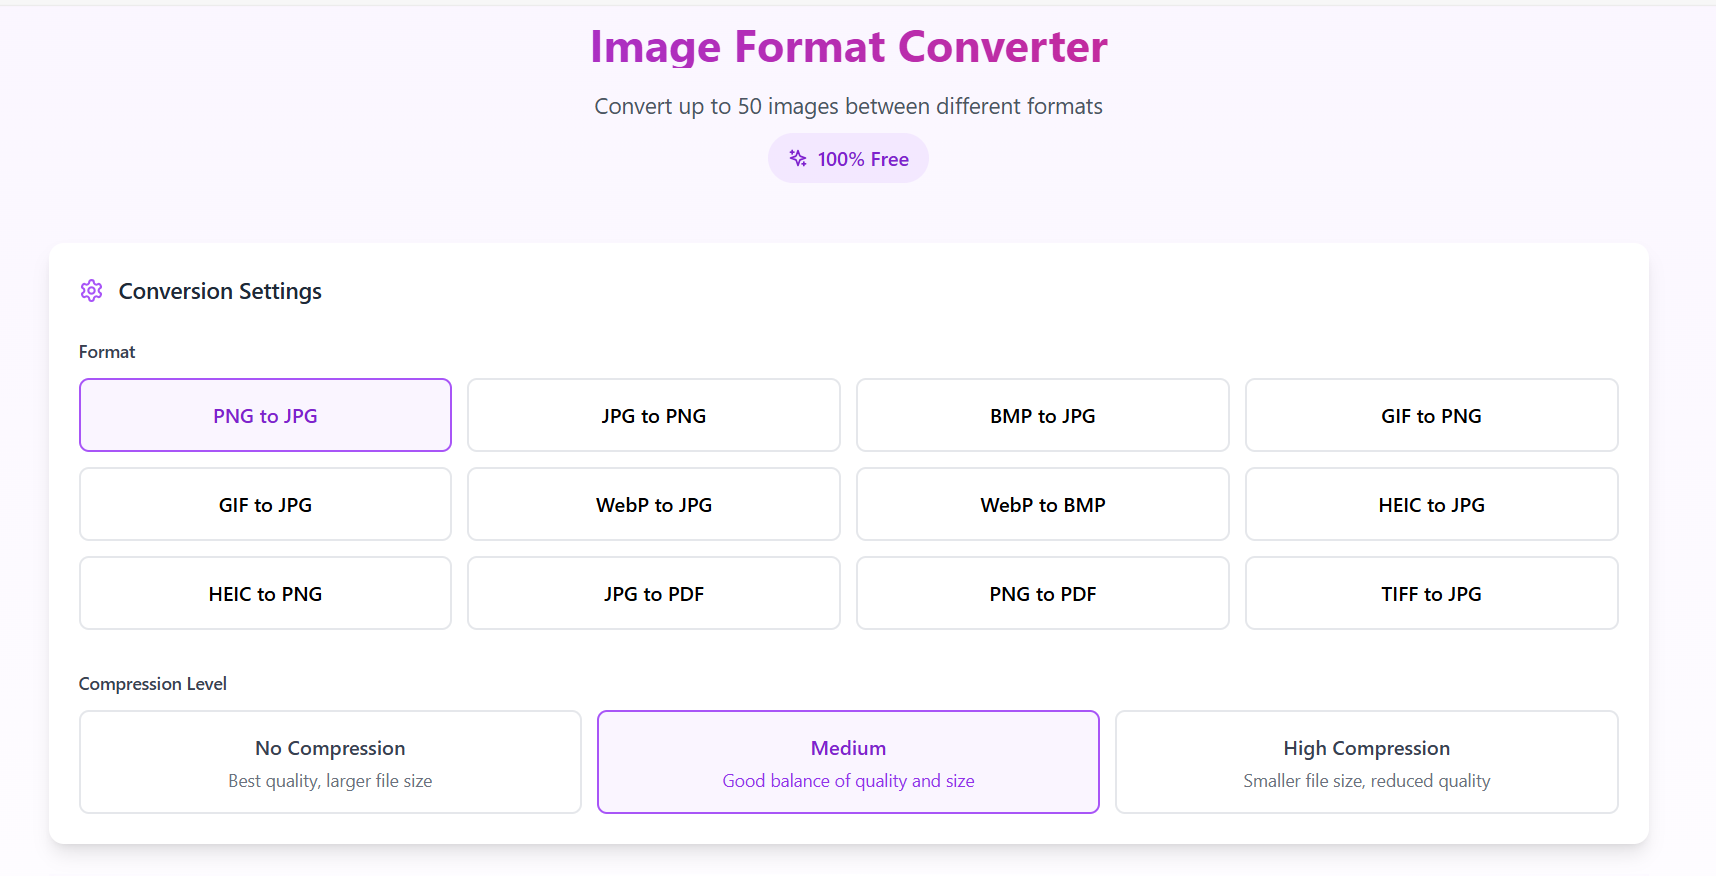Choose GIF to JPG conversion
Screen dimensions: 1716x876
tap(265, 504)
